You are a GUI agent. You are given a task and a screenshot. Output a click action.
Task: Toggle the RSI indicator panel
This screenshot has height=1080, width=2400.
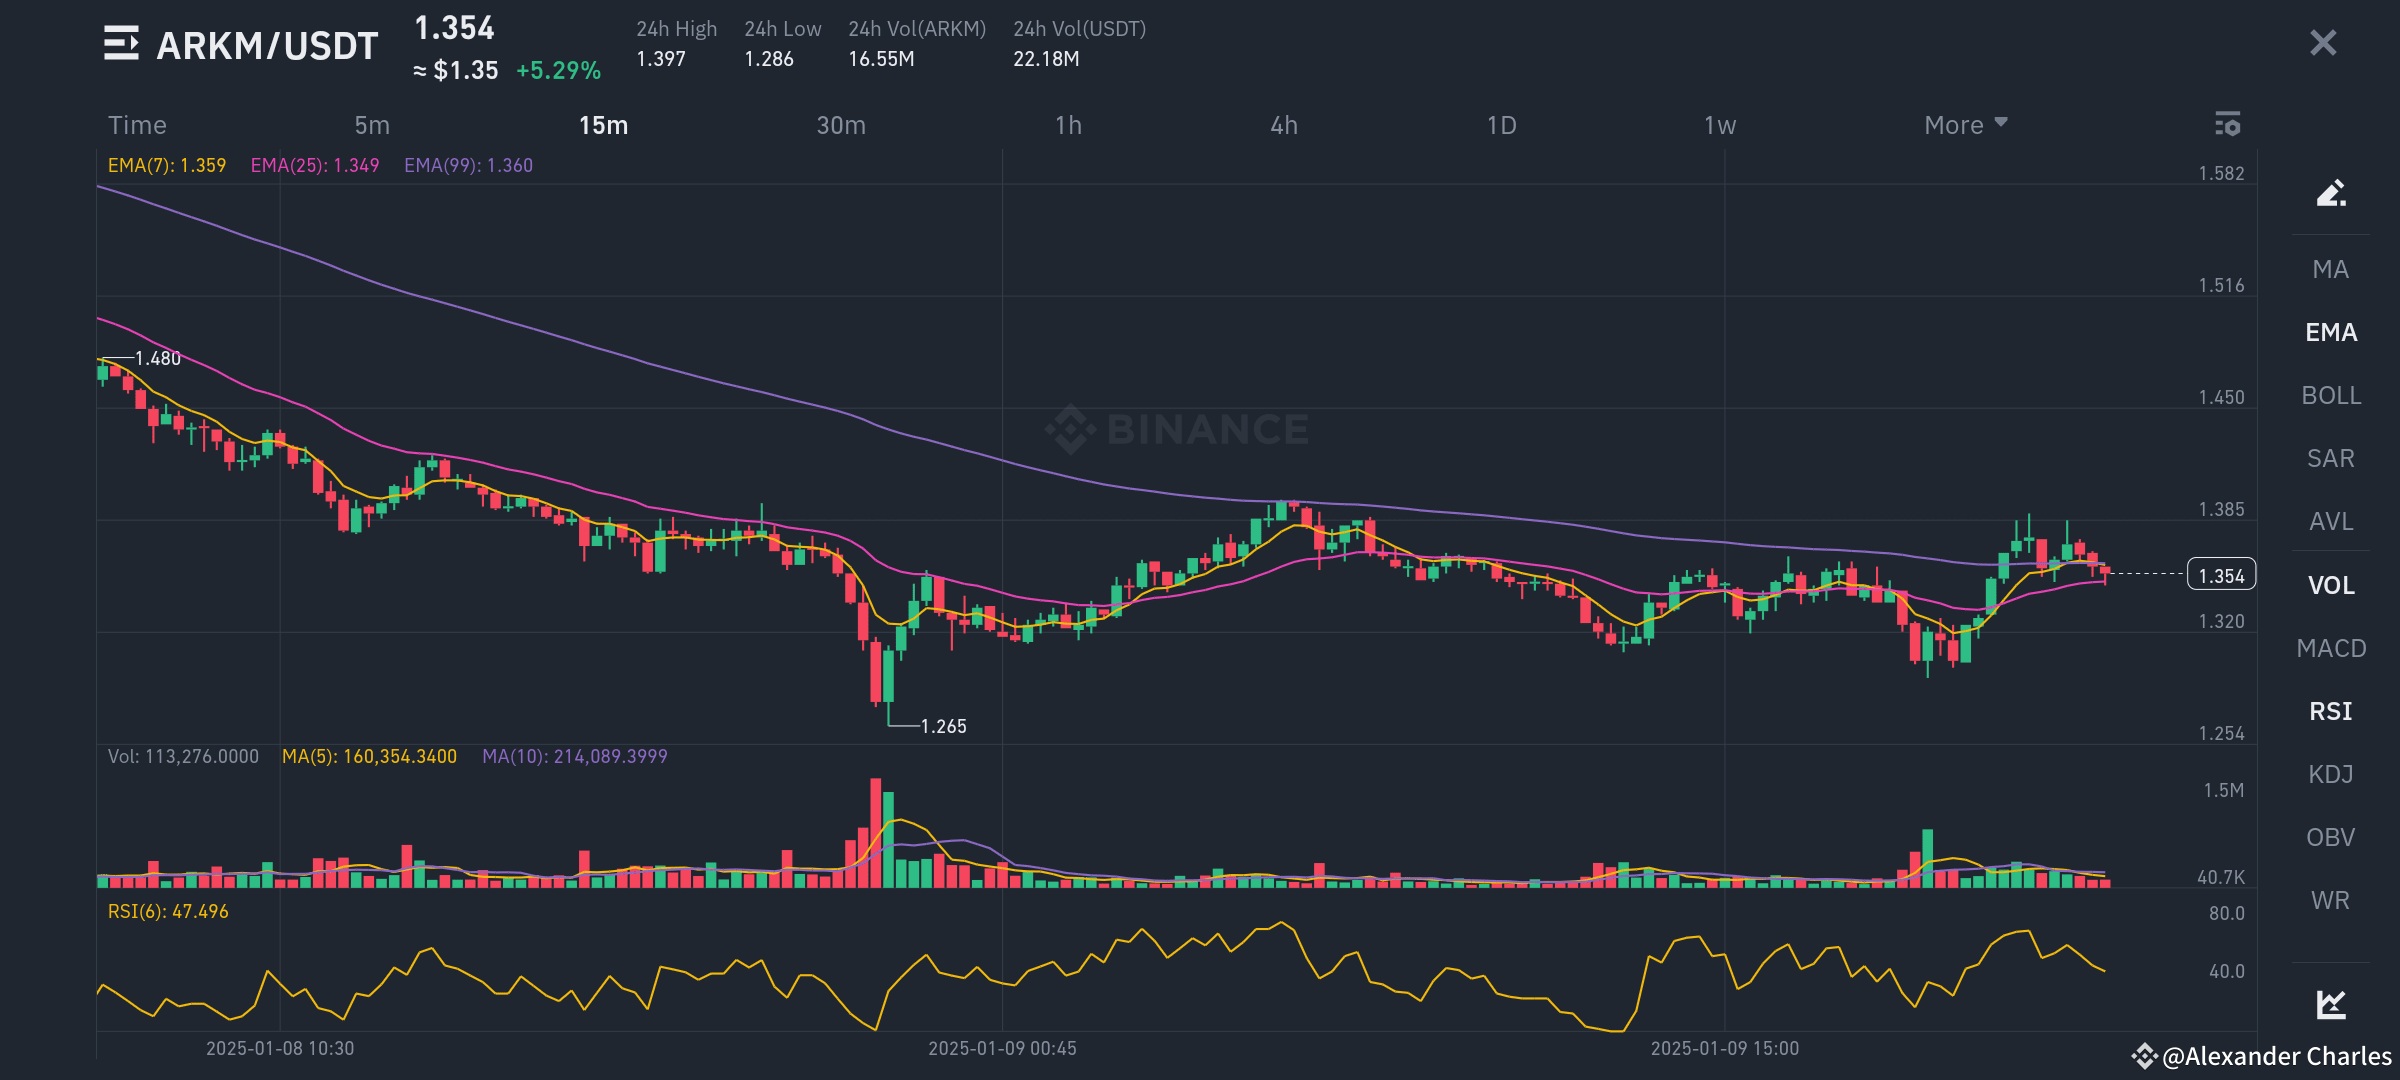tap(2330, 711)
